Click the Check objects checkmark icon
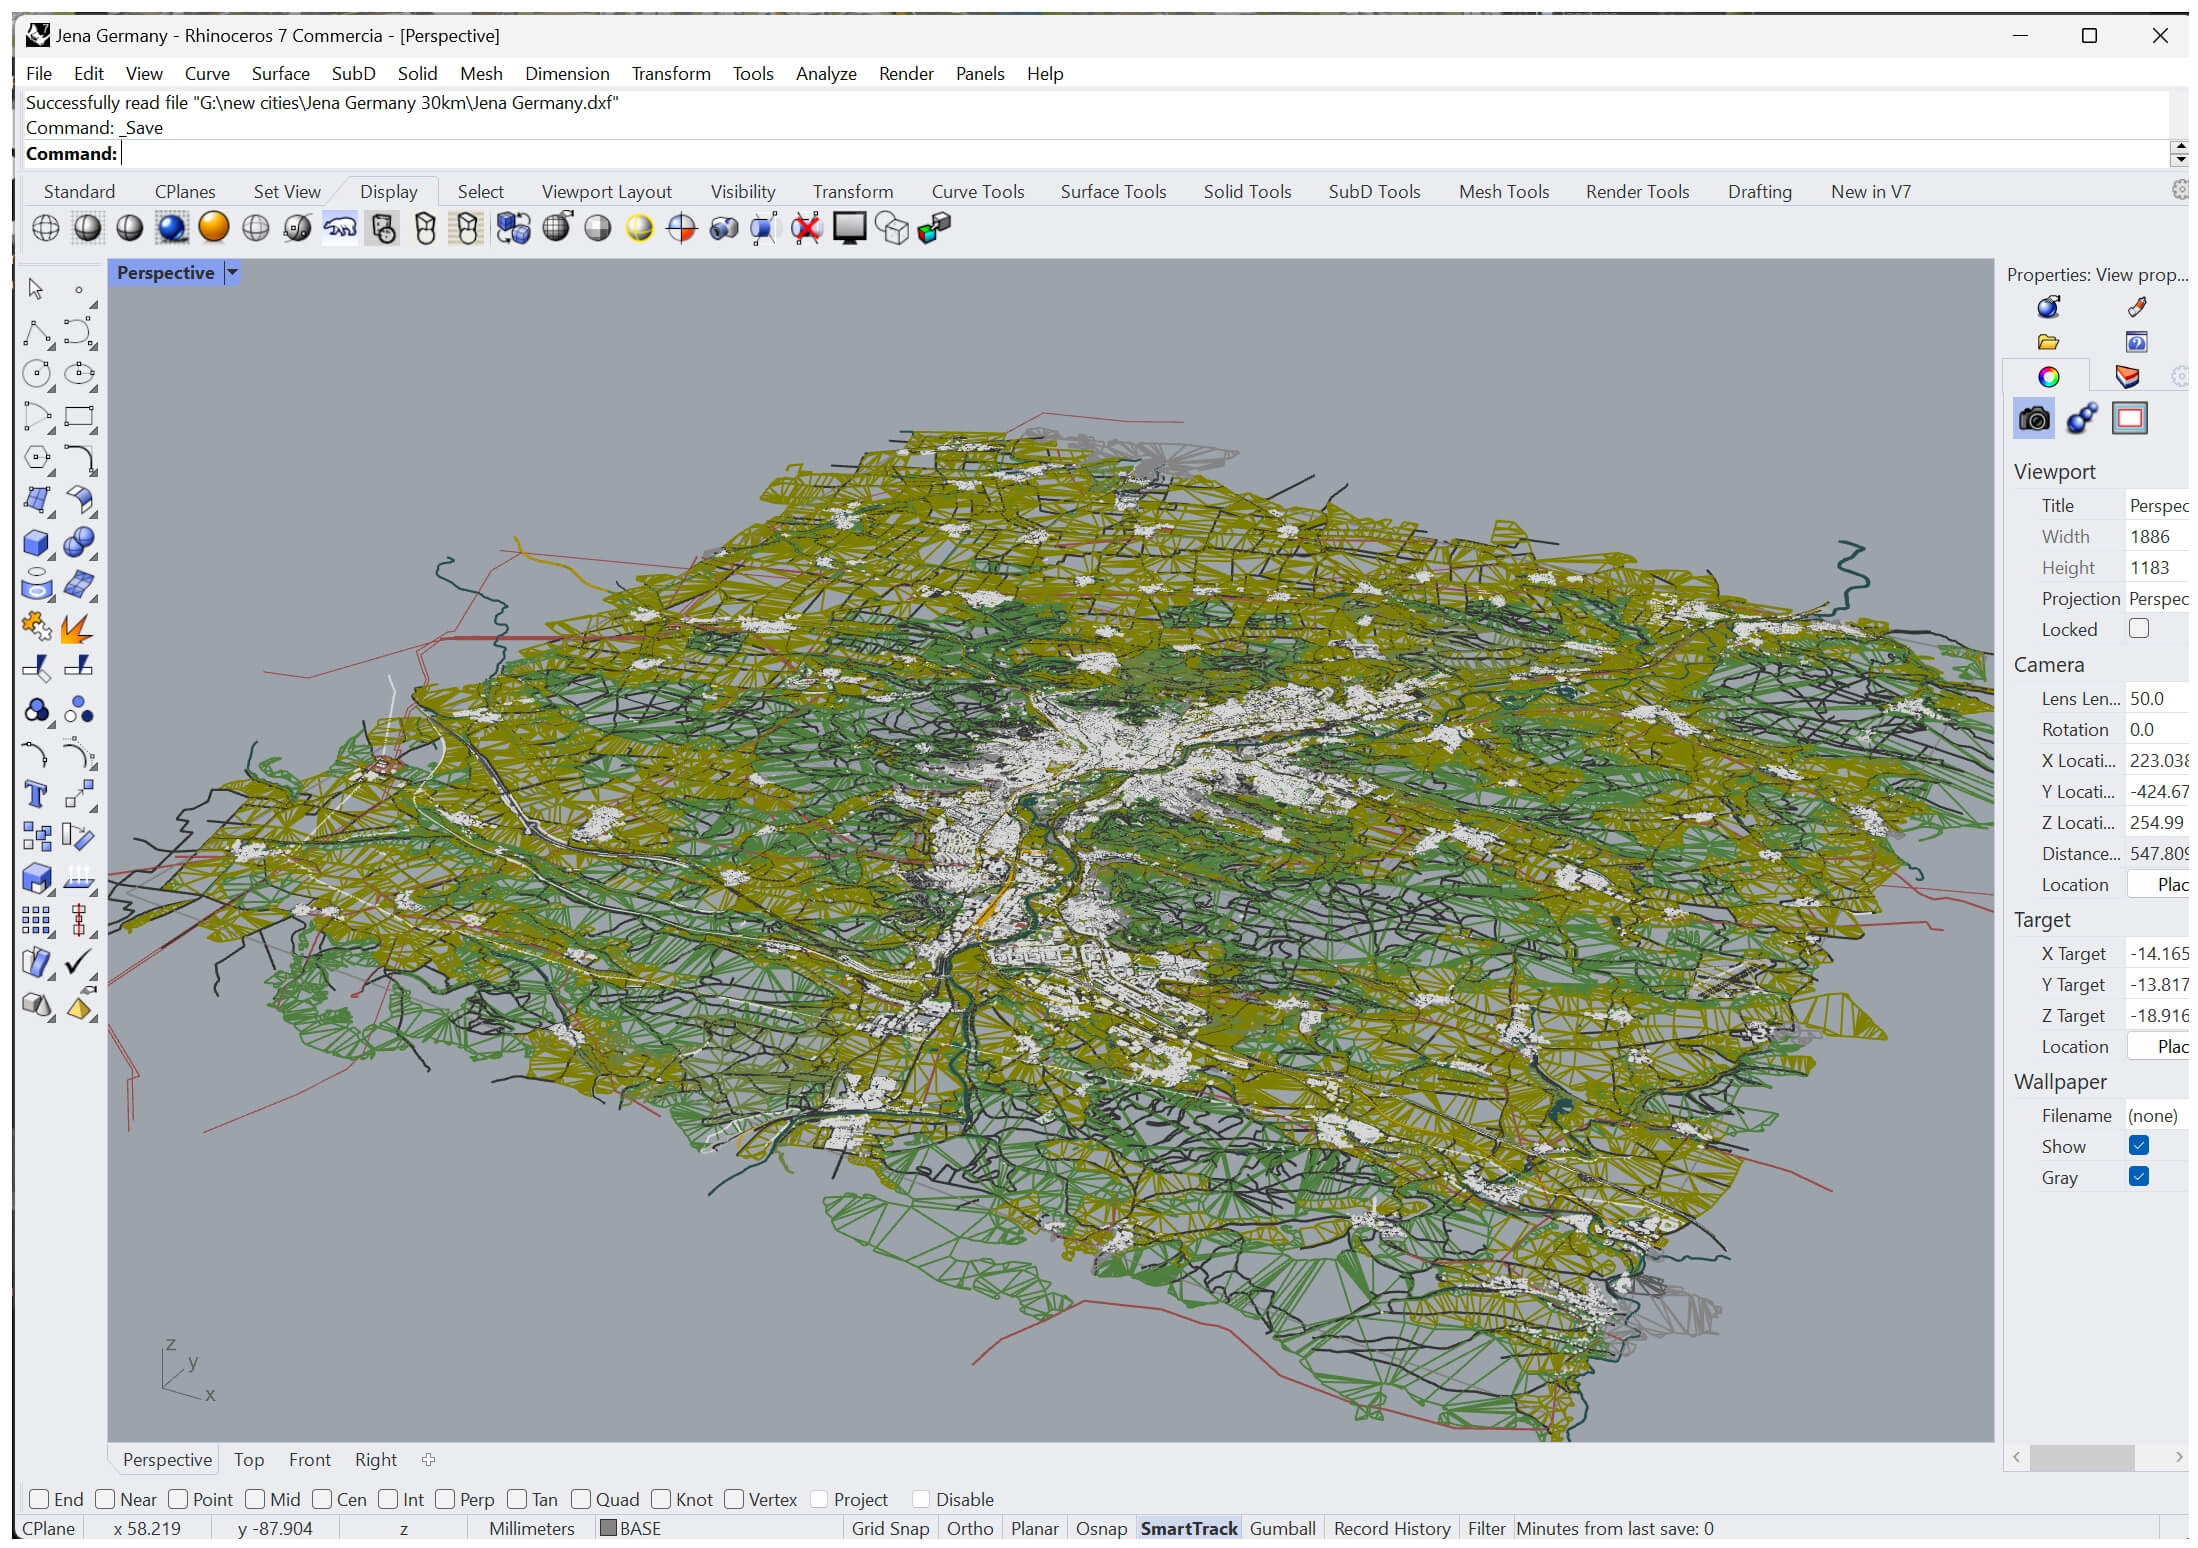2198x1548 pixels. coord(79,963)
